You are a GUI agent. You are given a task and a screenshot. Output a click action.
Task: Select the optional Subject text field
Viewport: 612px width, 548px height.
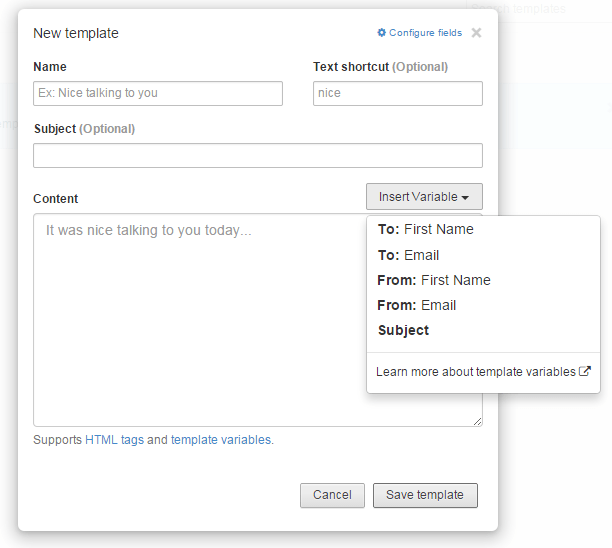257,156
